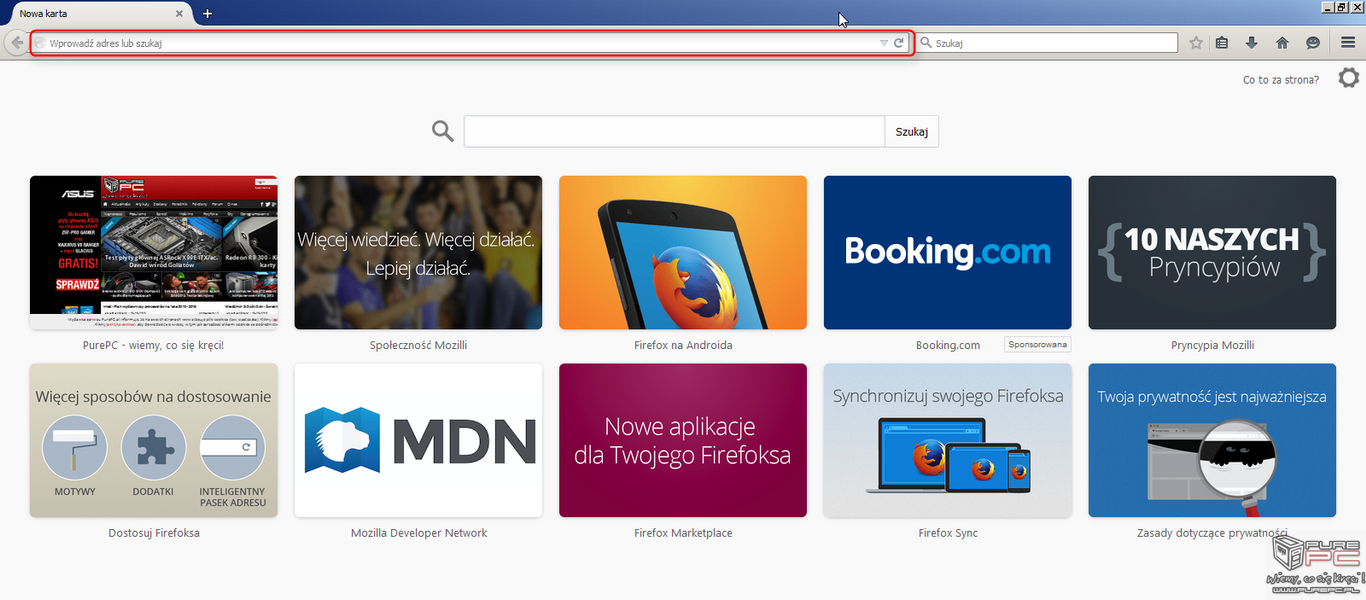The width and height of the screenshot is (1366, 600).
Task: Expand the address bar history dropdown
Action: coord(883,43)
